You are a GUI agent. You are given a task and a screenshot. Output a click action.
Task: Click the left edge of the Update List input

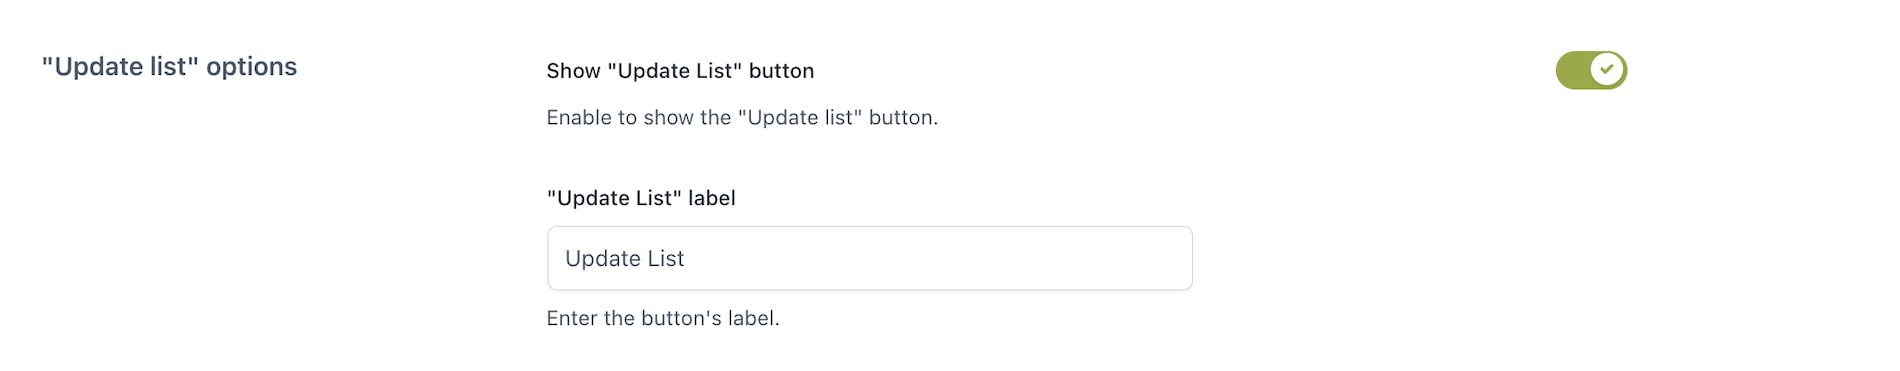coord(553,258)
